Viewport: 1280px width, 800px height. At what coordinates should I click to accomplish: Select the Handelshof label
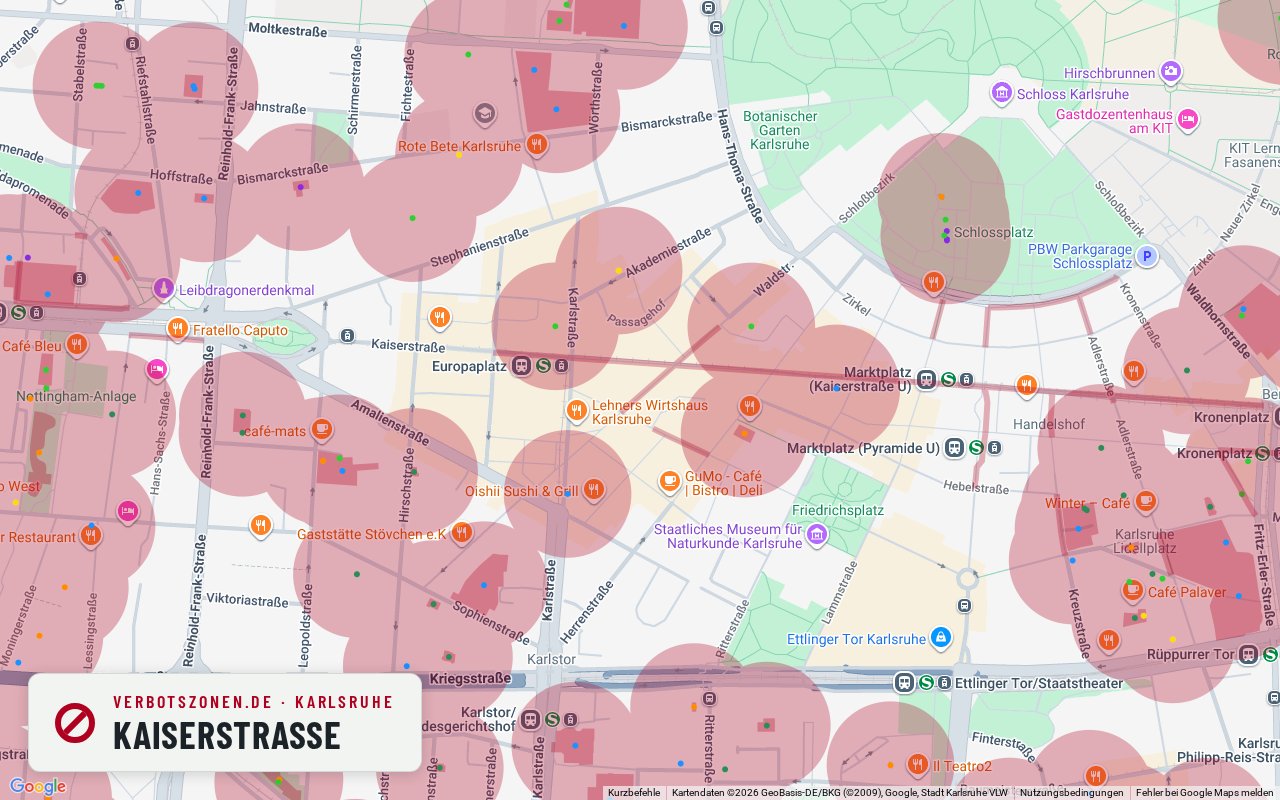(1049, 424)
